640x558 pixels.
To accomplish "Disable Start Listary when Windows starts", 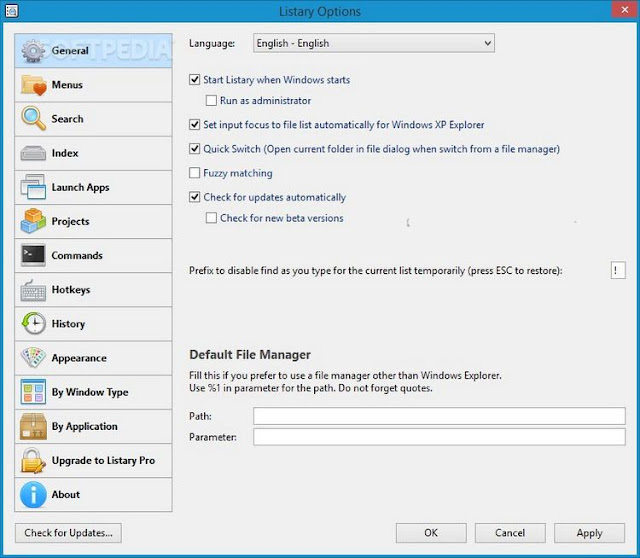I will (194, 80).
